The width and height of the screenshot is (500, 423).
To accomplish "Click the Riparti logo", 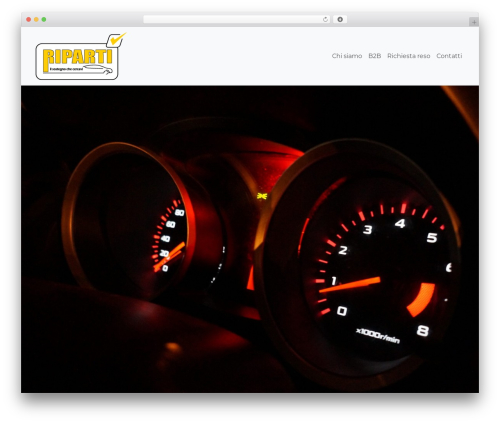I will pos(81,56).
